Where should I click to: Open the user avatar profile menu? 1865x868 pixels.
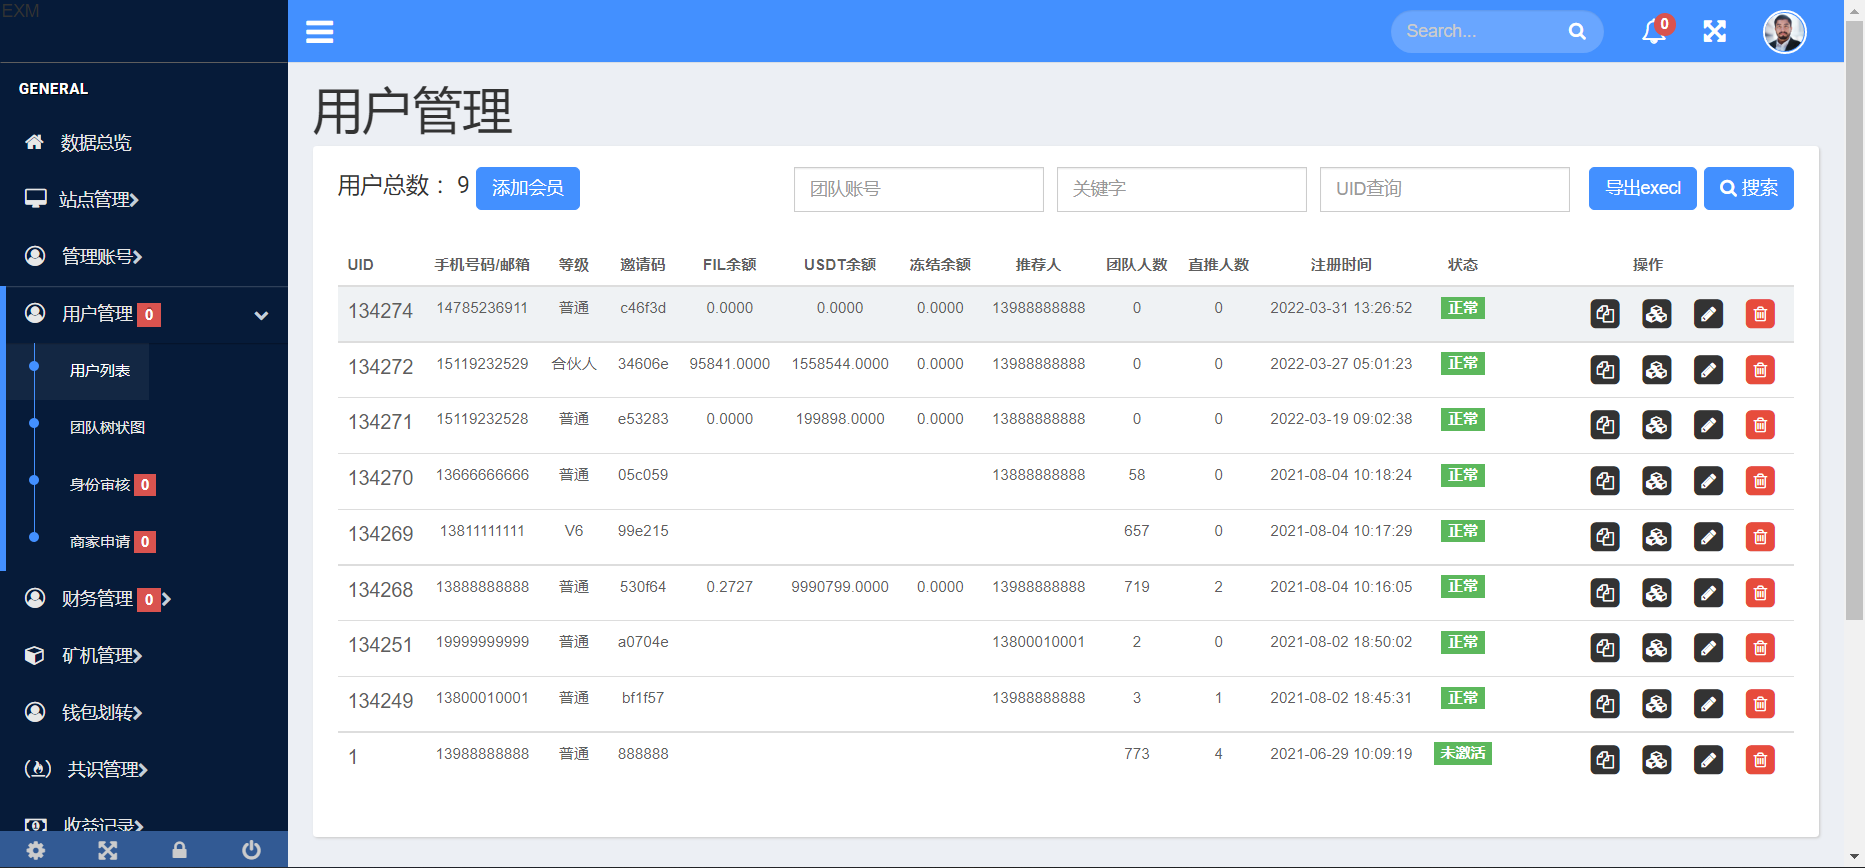(x=1784, y=32)
